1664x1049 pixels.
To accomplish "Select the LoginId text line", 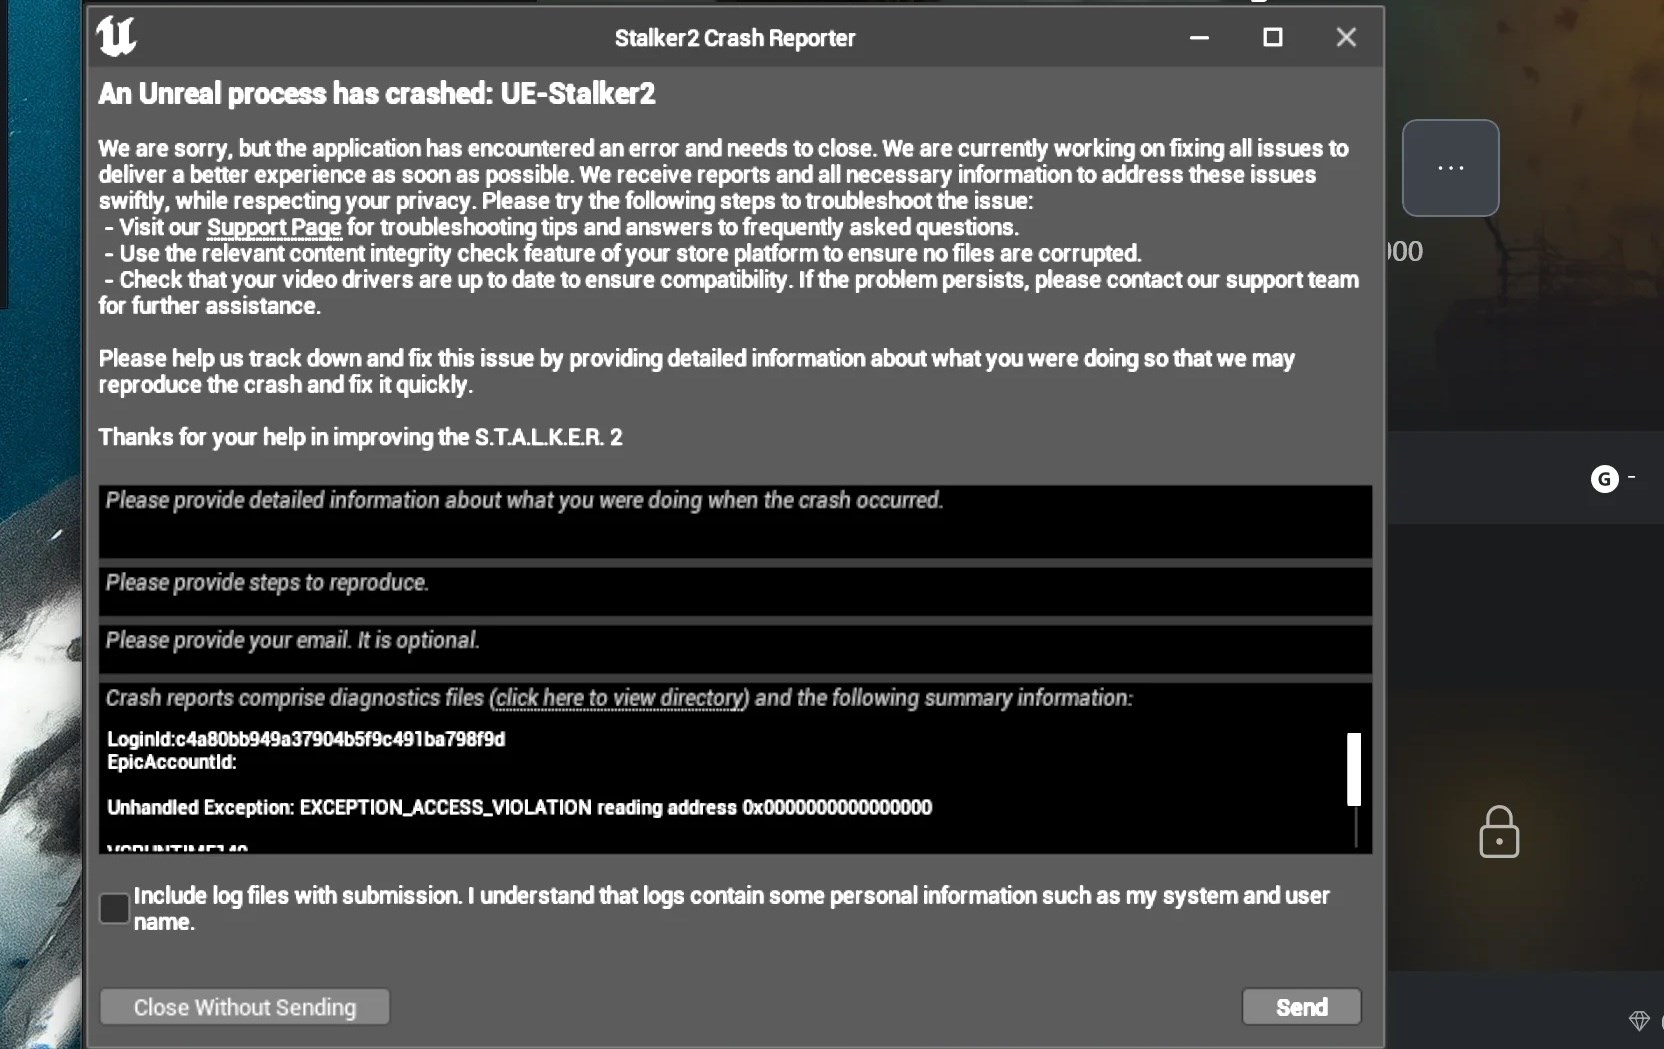I will pyautogui.click(x=306, y=739).
